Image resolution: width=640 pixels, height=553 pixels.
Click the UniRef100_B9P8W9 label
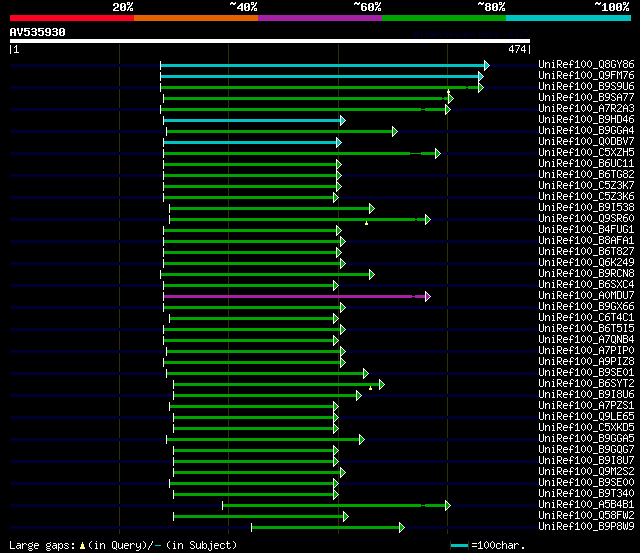[586, 527]
